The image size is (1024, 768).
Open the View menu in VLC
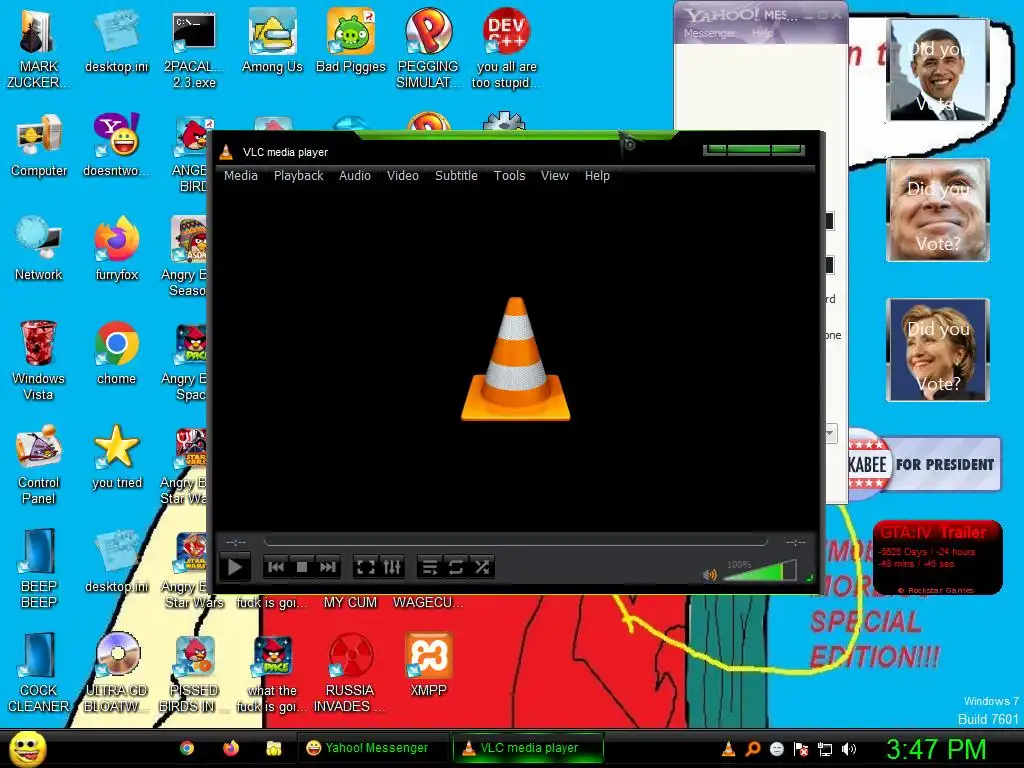(x=554, y=176)
